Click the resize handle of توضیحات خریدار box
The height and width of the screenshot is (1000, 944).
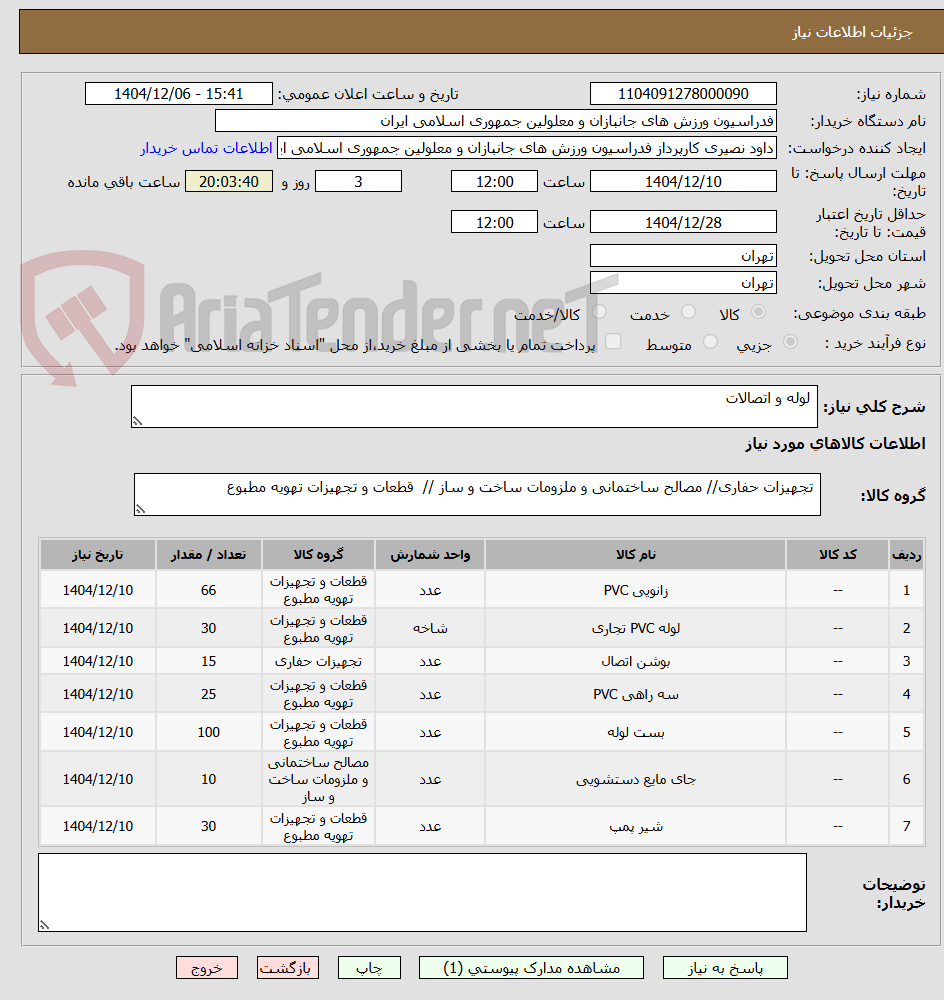point(45,925)
